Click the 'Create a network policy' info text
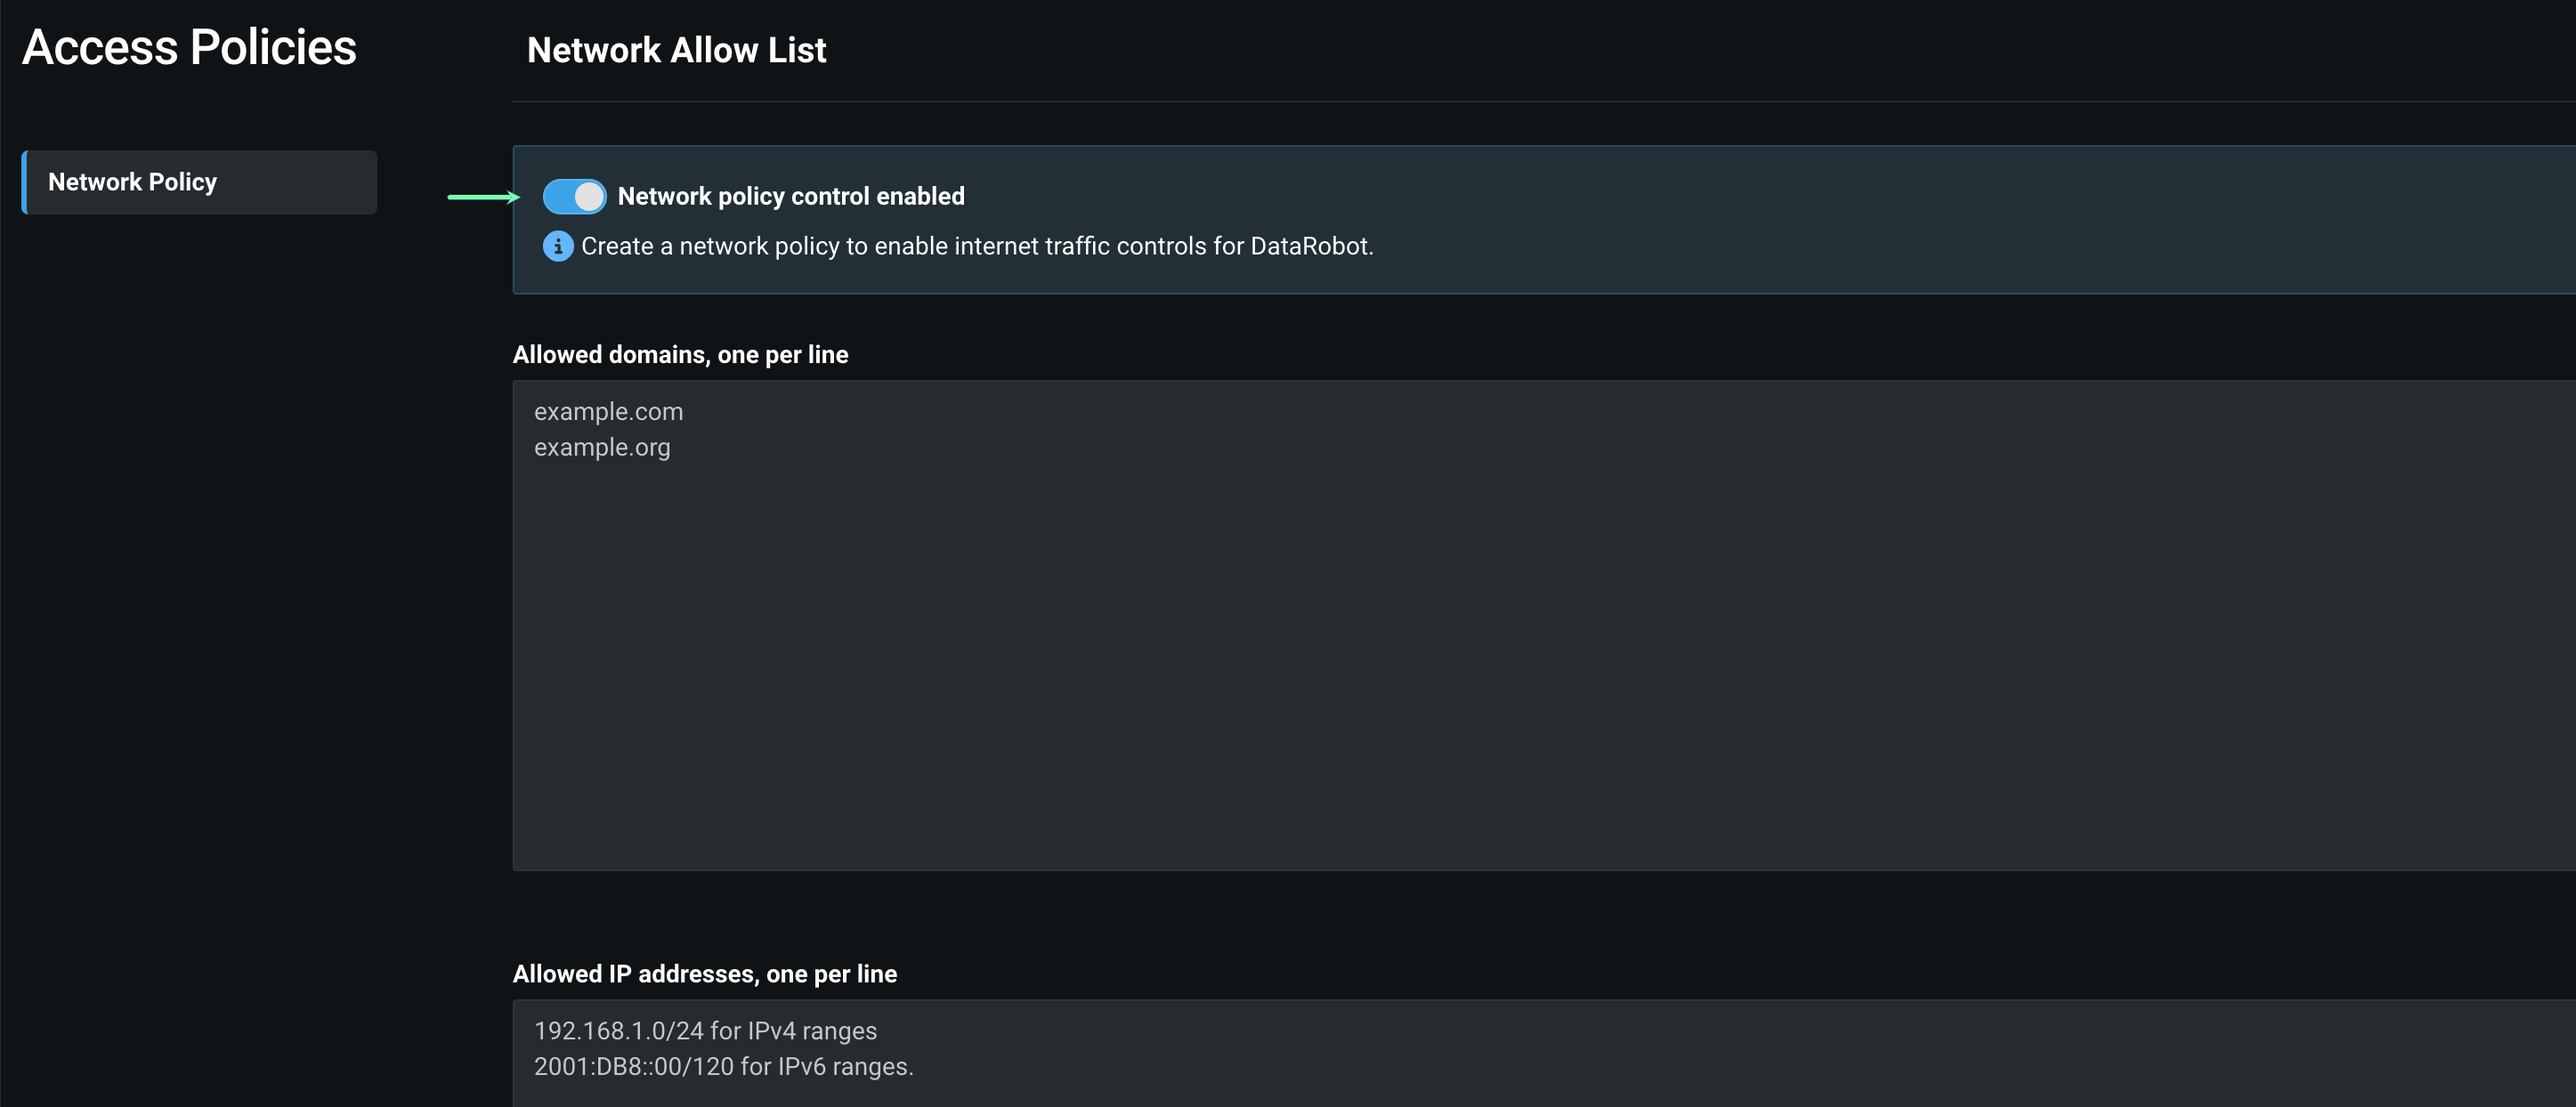Viewport: 2576px width, 1107px height. click(x=976, y=246)
